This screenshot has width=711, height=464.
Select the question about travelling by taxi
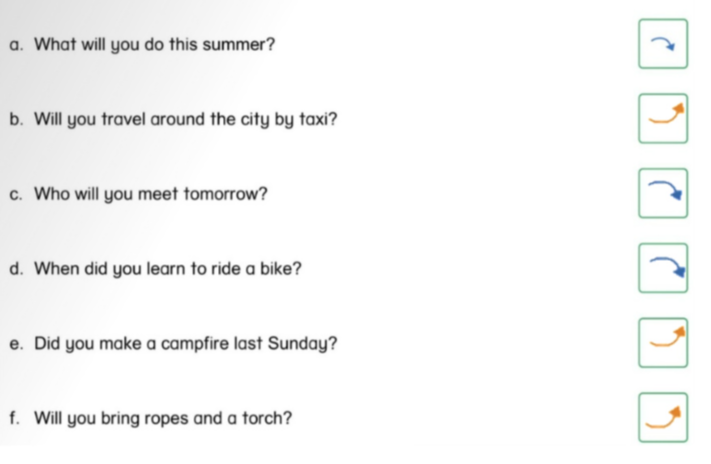click(186, 120)
